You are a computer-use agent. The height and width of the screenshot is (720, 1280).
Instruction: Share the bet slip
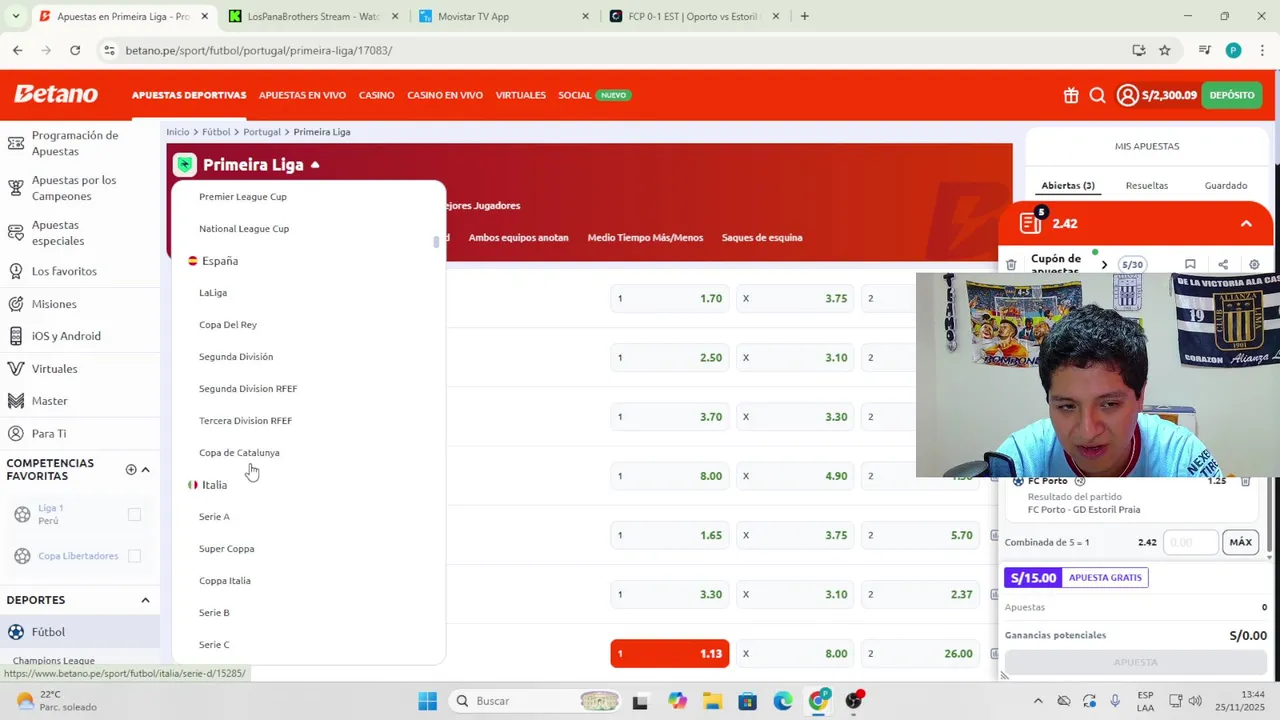point(1223,265)
